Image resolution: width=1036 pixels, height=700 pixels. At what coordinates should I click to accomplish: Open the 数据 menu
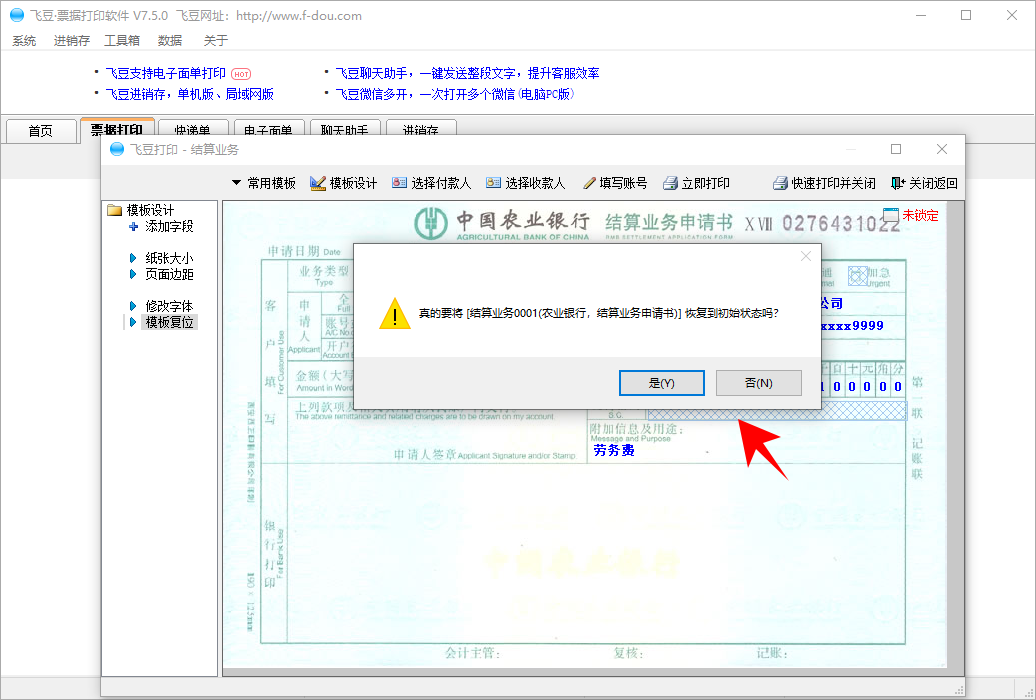pos(170,41)
